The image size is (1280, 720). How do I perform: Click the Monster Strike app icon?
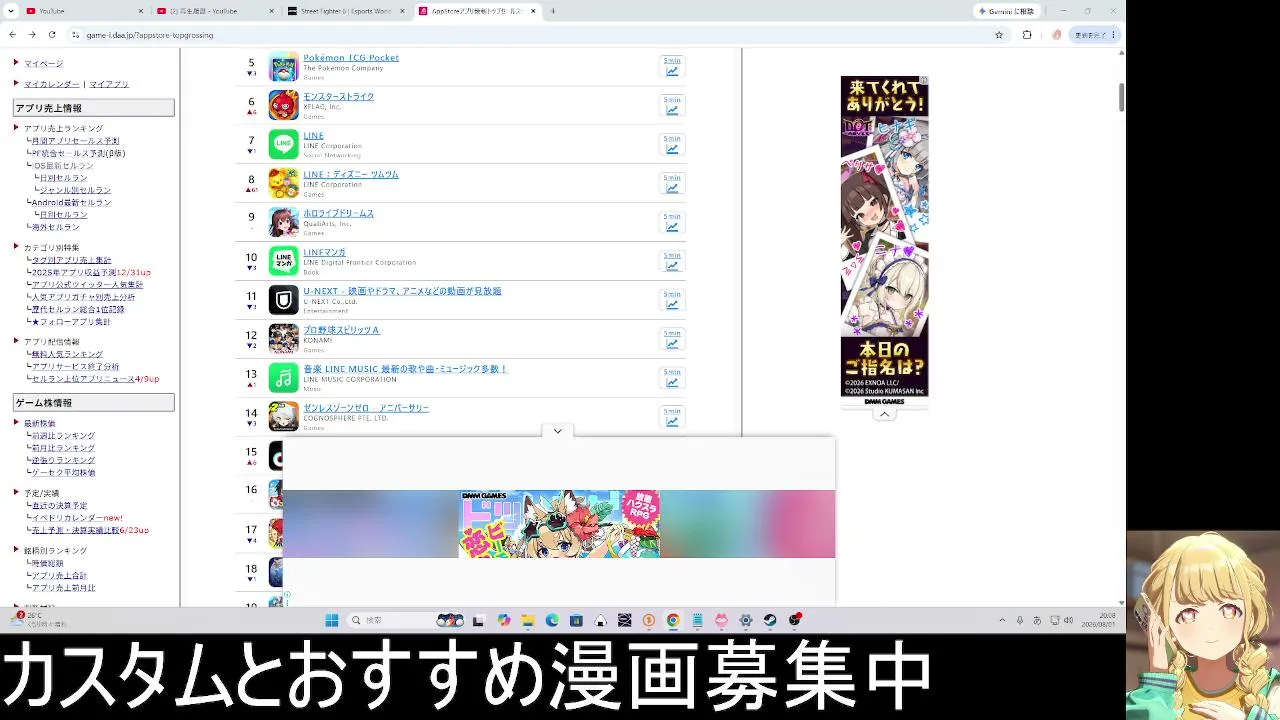tap(284, 105)
